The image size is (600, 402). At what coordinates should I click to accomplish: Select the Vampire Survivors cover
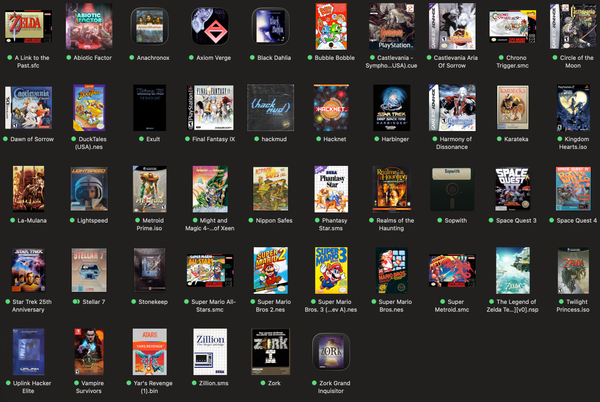89,352
